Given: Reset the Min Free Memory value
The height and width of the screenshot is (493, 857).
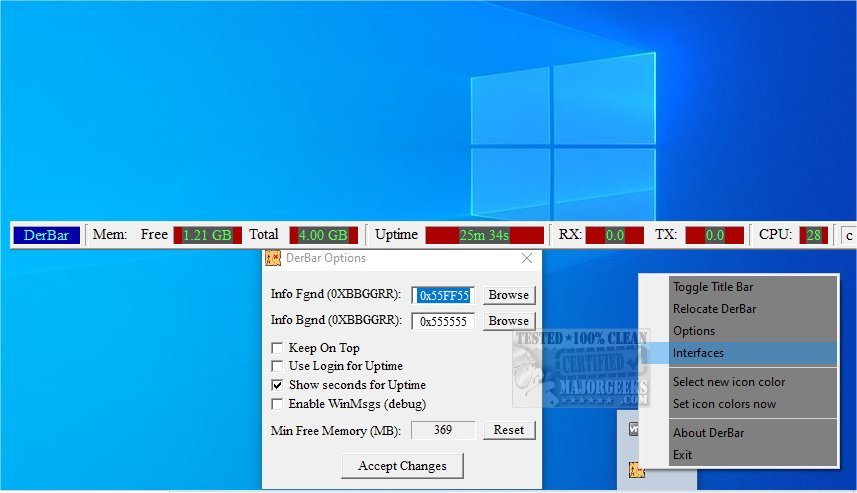Looking at the screenshot, I should tap(509, 430).
